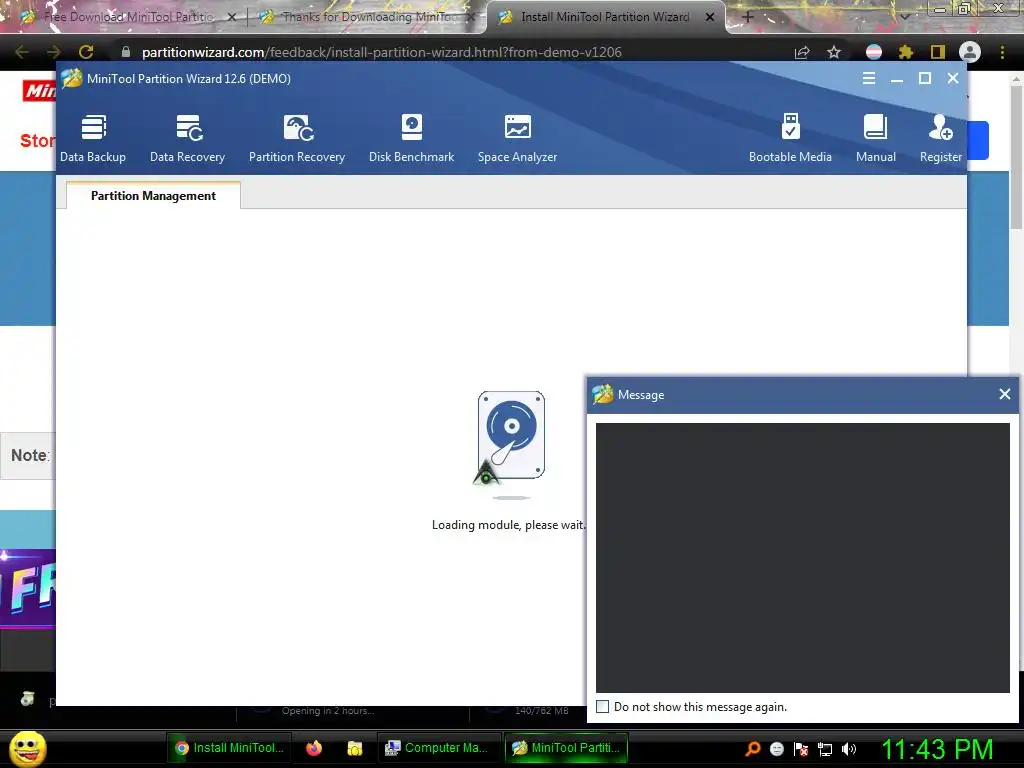Open the striped circle browser extension
The image size is (1024, 768).
pos(874,52)
